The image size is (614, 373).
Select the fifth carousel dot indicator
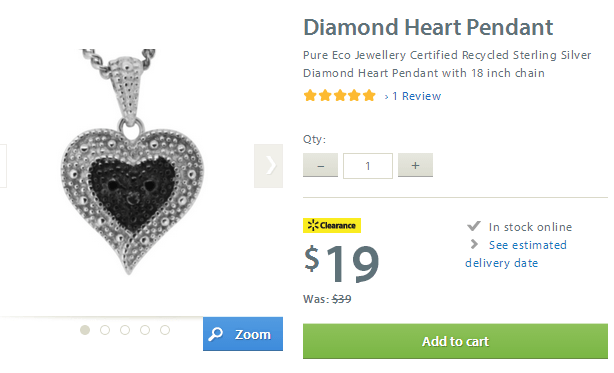coord(165,330)
